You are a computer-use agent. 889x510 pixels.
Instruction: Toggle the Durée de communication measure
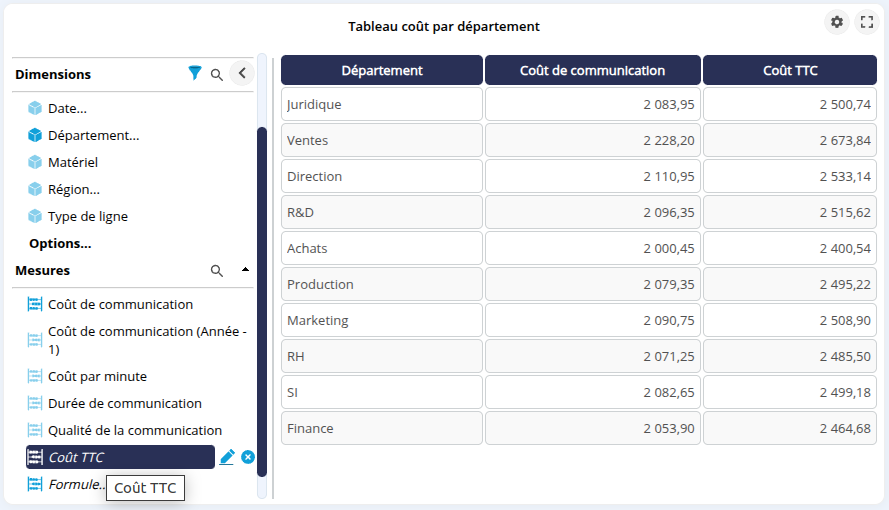click(x=124, y=403)
